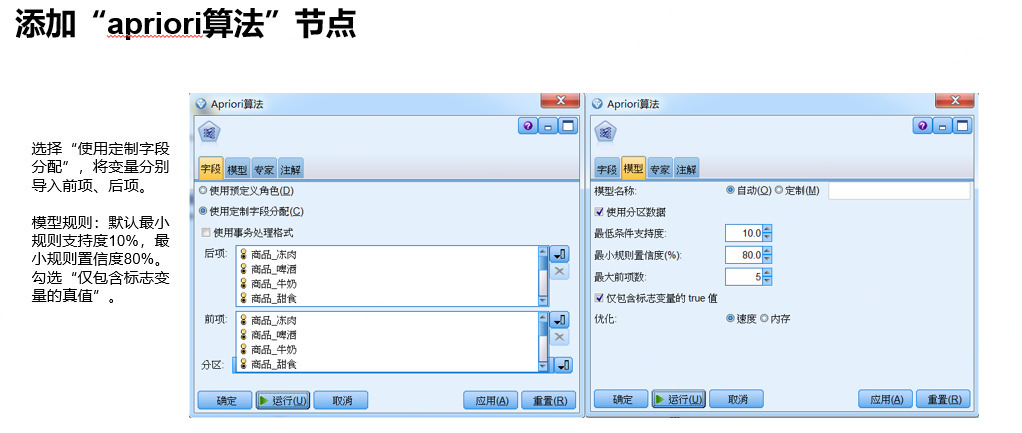Click the Apriori node pentagon icon in model dialog
This screenshot has height=433, width=1022.
[606, 132]
